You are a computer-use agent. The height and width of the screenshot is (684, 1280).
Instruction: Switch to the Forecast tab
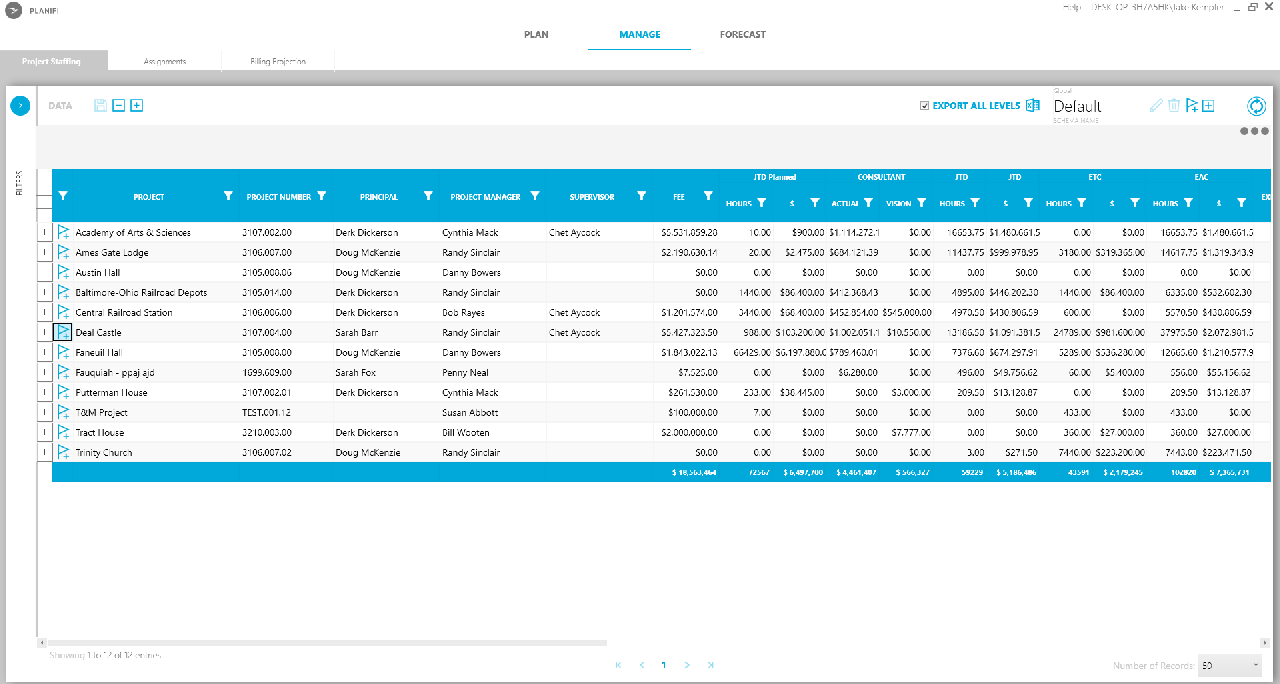click(x=743, y=34)
